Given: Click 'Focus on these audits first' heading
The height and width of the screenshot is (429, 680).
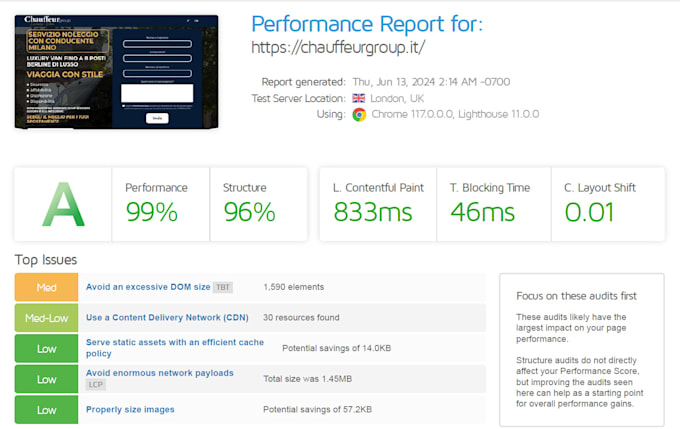Looking at the screenshot, I should tap(576, 296).
